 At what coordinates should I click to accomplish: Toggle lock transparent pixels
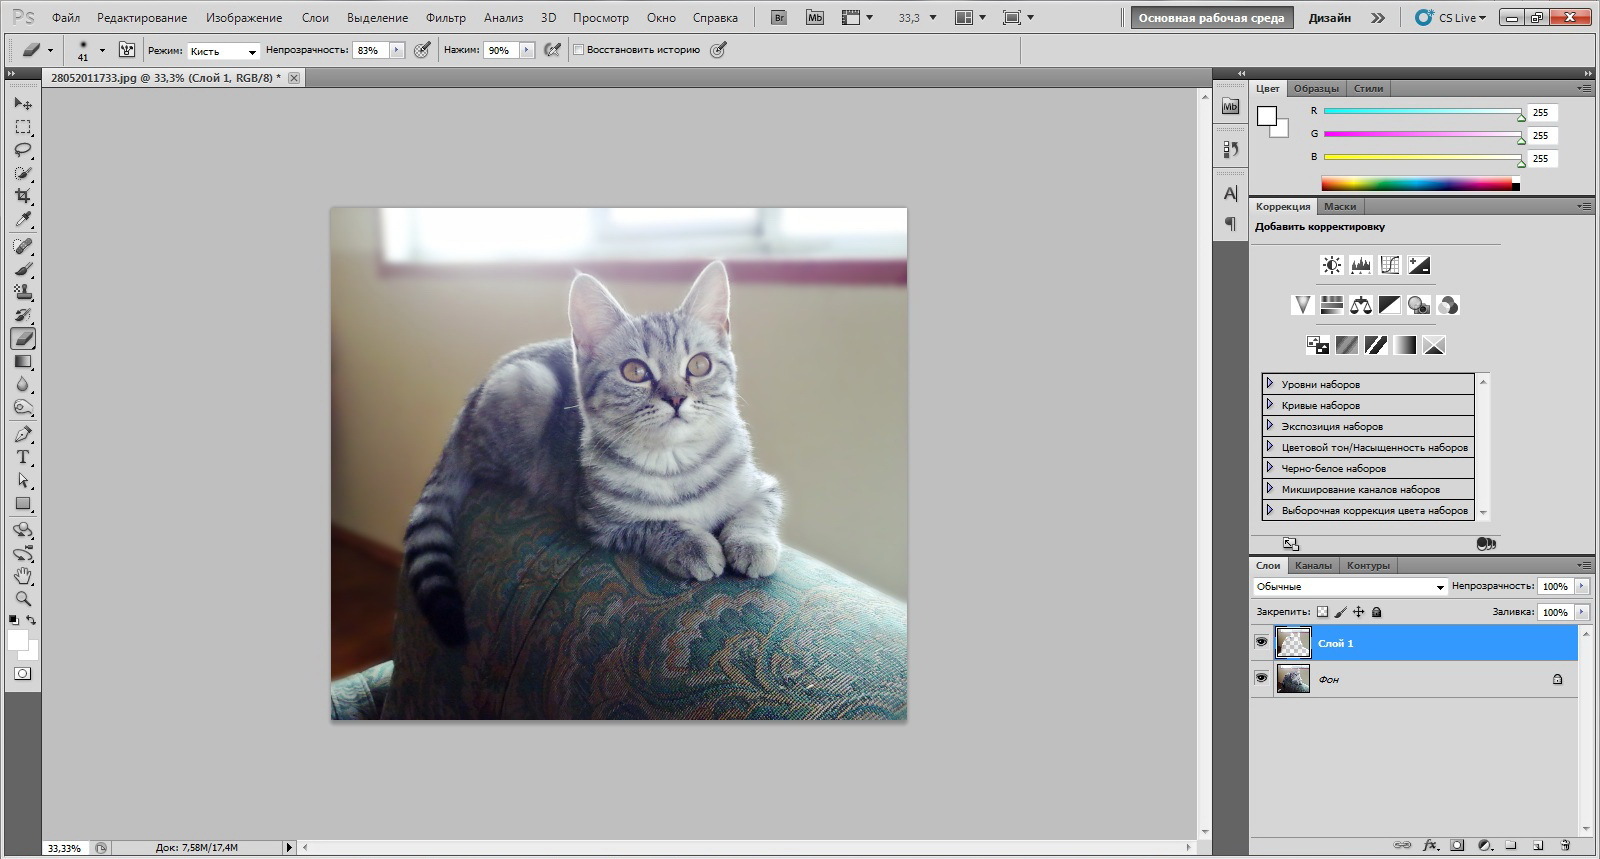(1322, 612)
